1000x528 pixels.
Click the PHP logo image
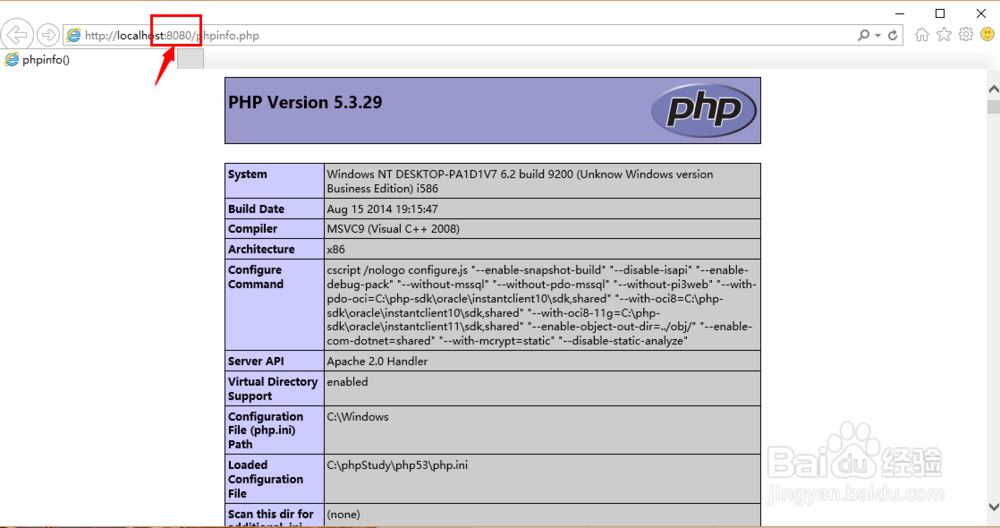pos(703,111)
